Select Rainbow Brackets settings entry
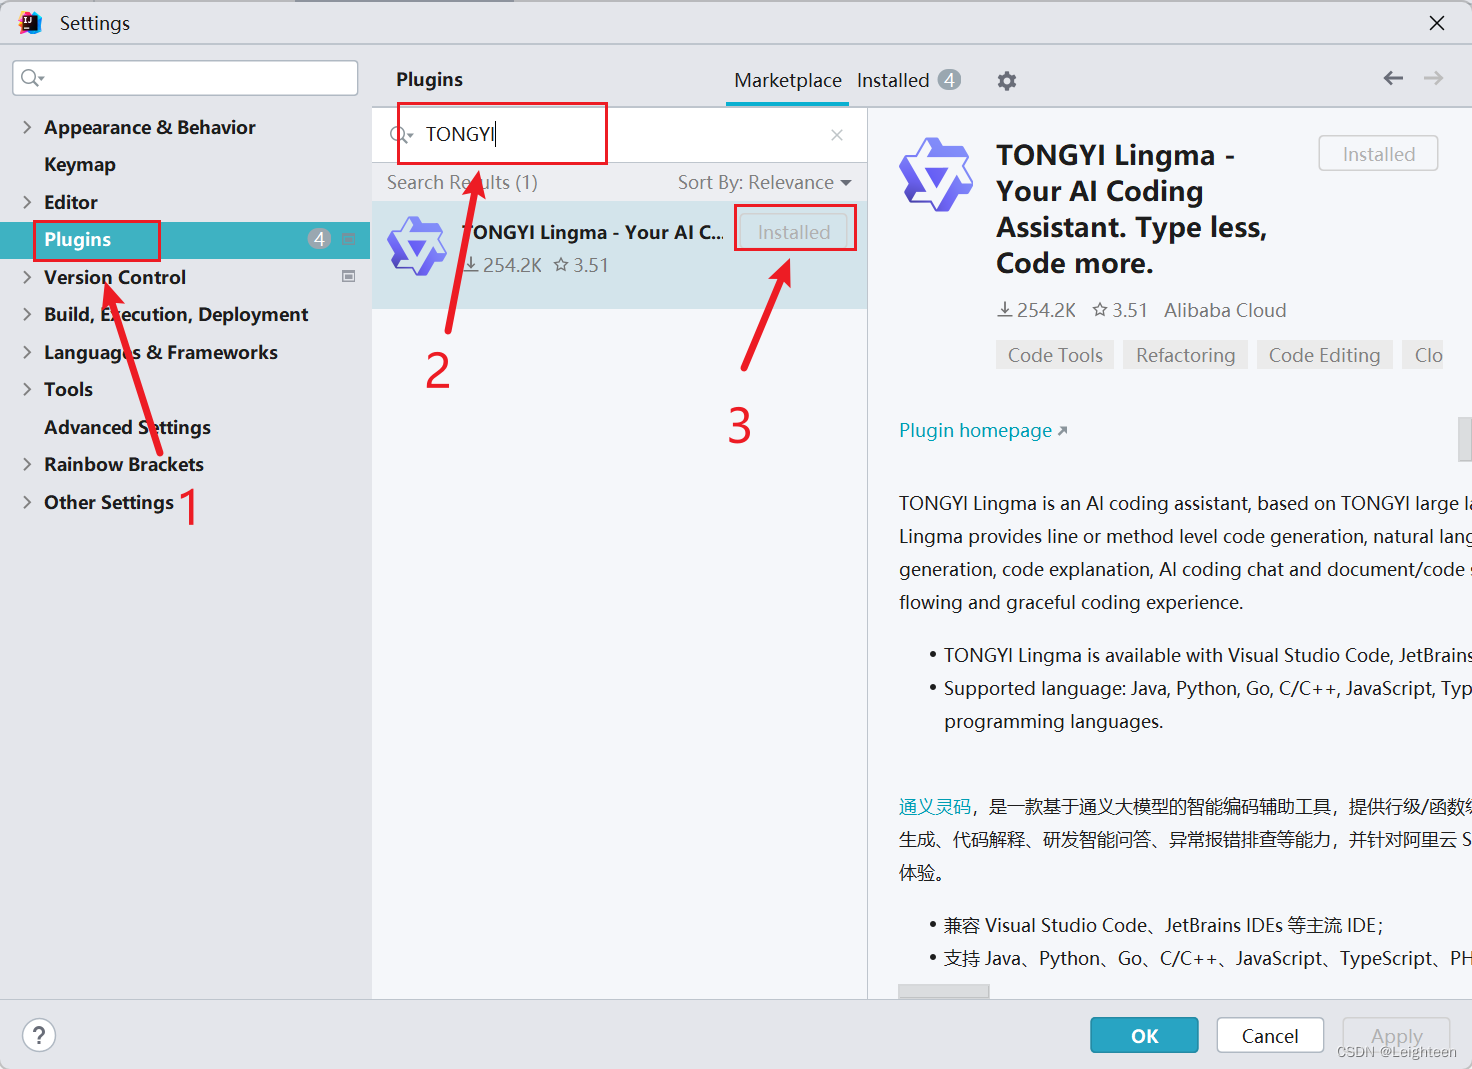The image size is (1472, 1069). pos(124,464)
